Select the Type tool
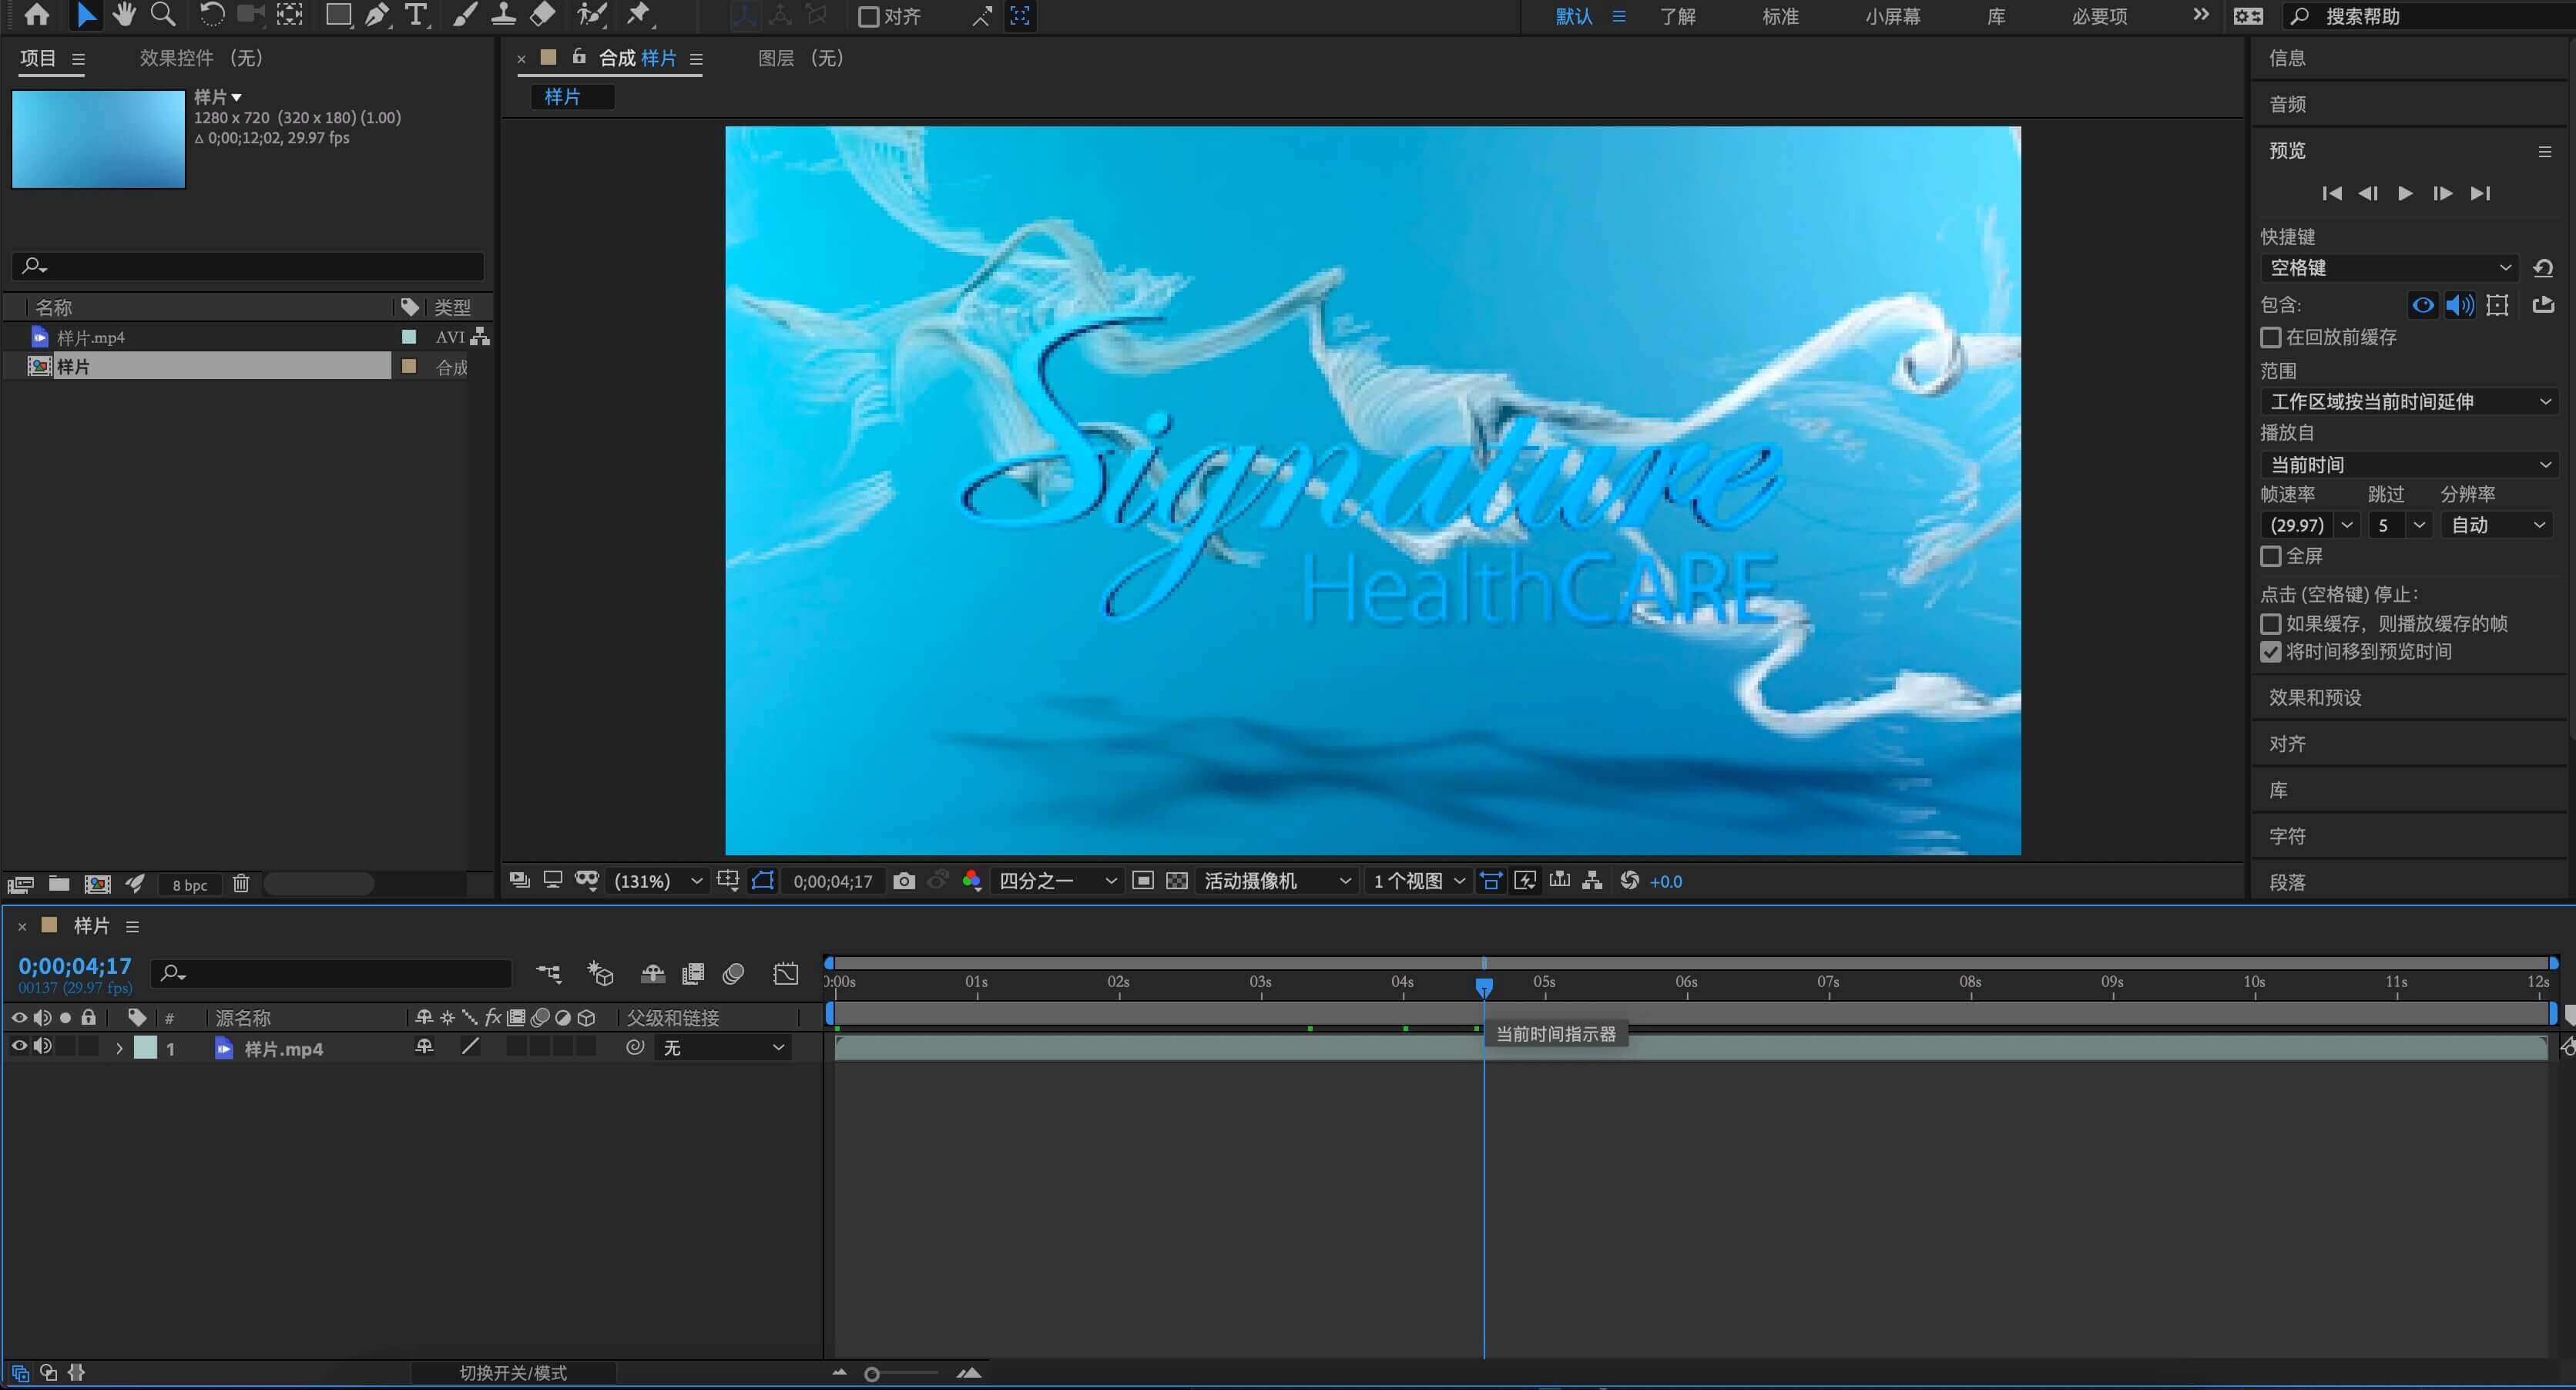Viewport: 2576px width, 1390px height. (415, 15)
